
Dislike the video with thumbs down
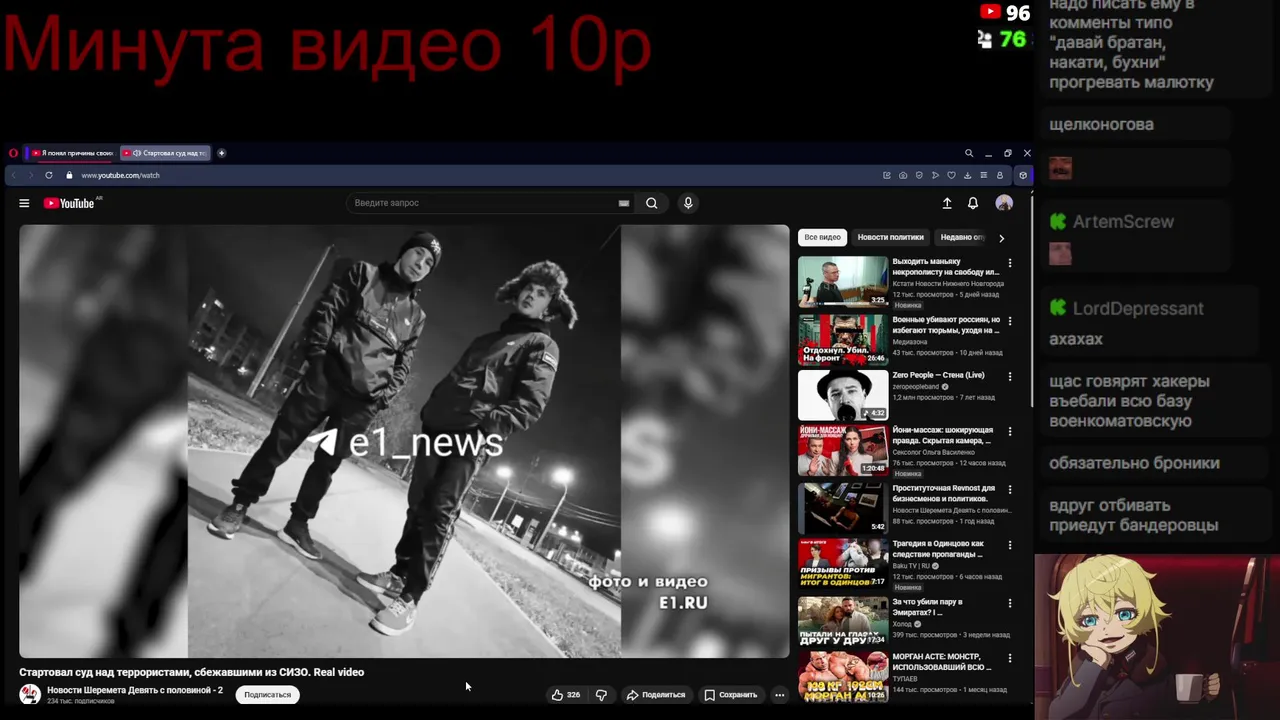601,695
